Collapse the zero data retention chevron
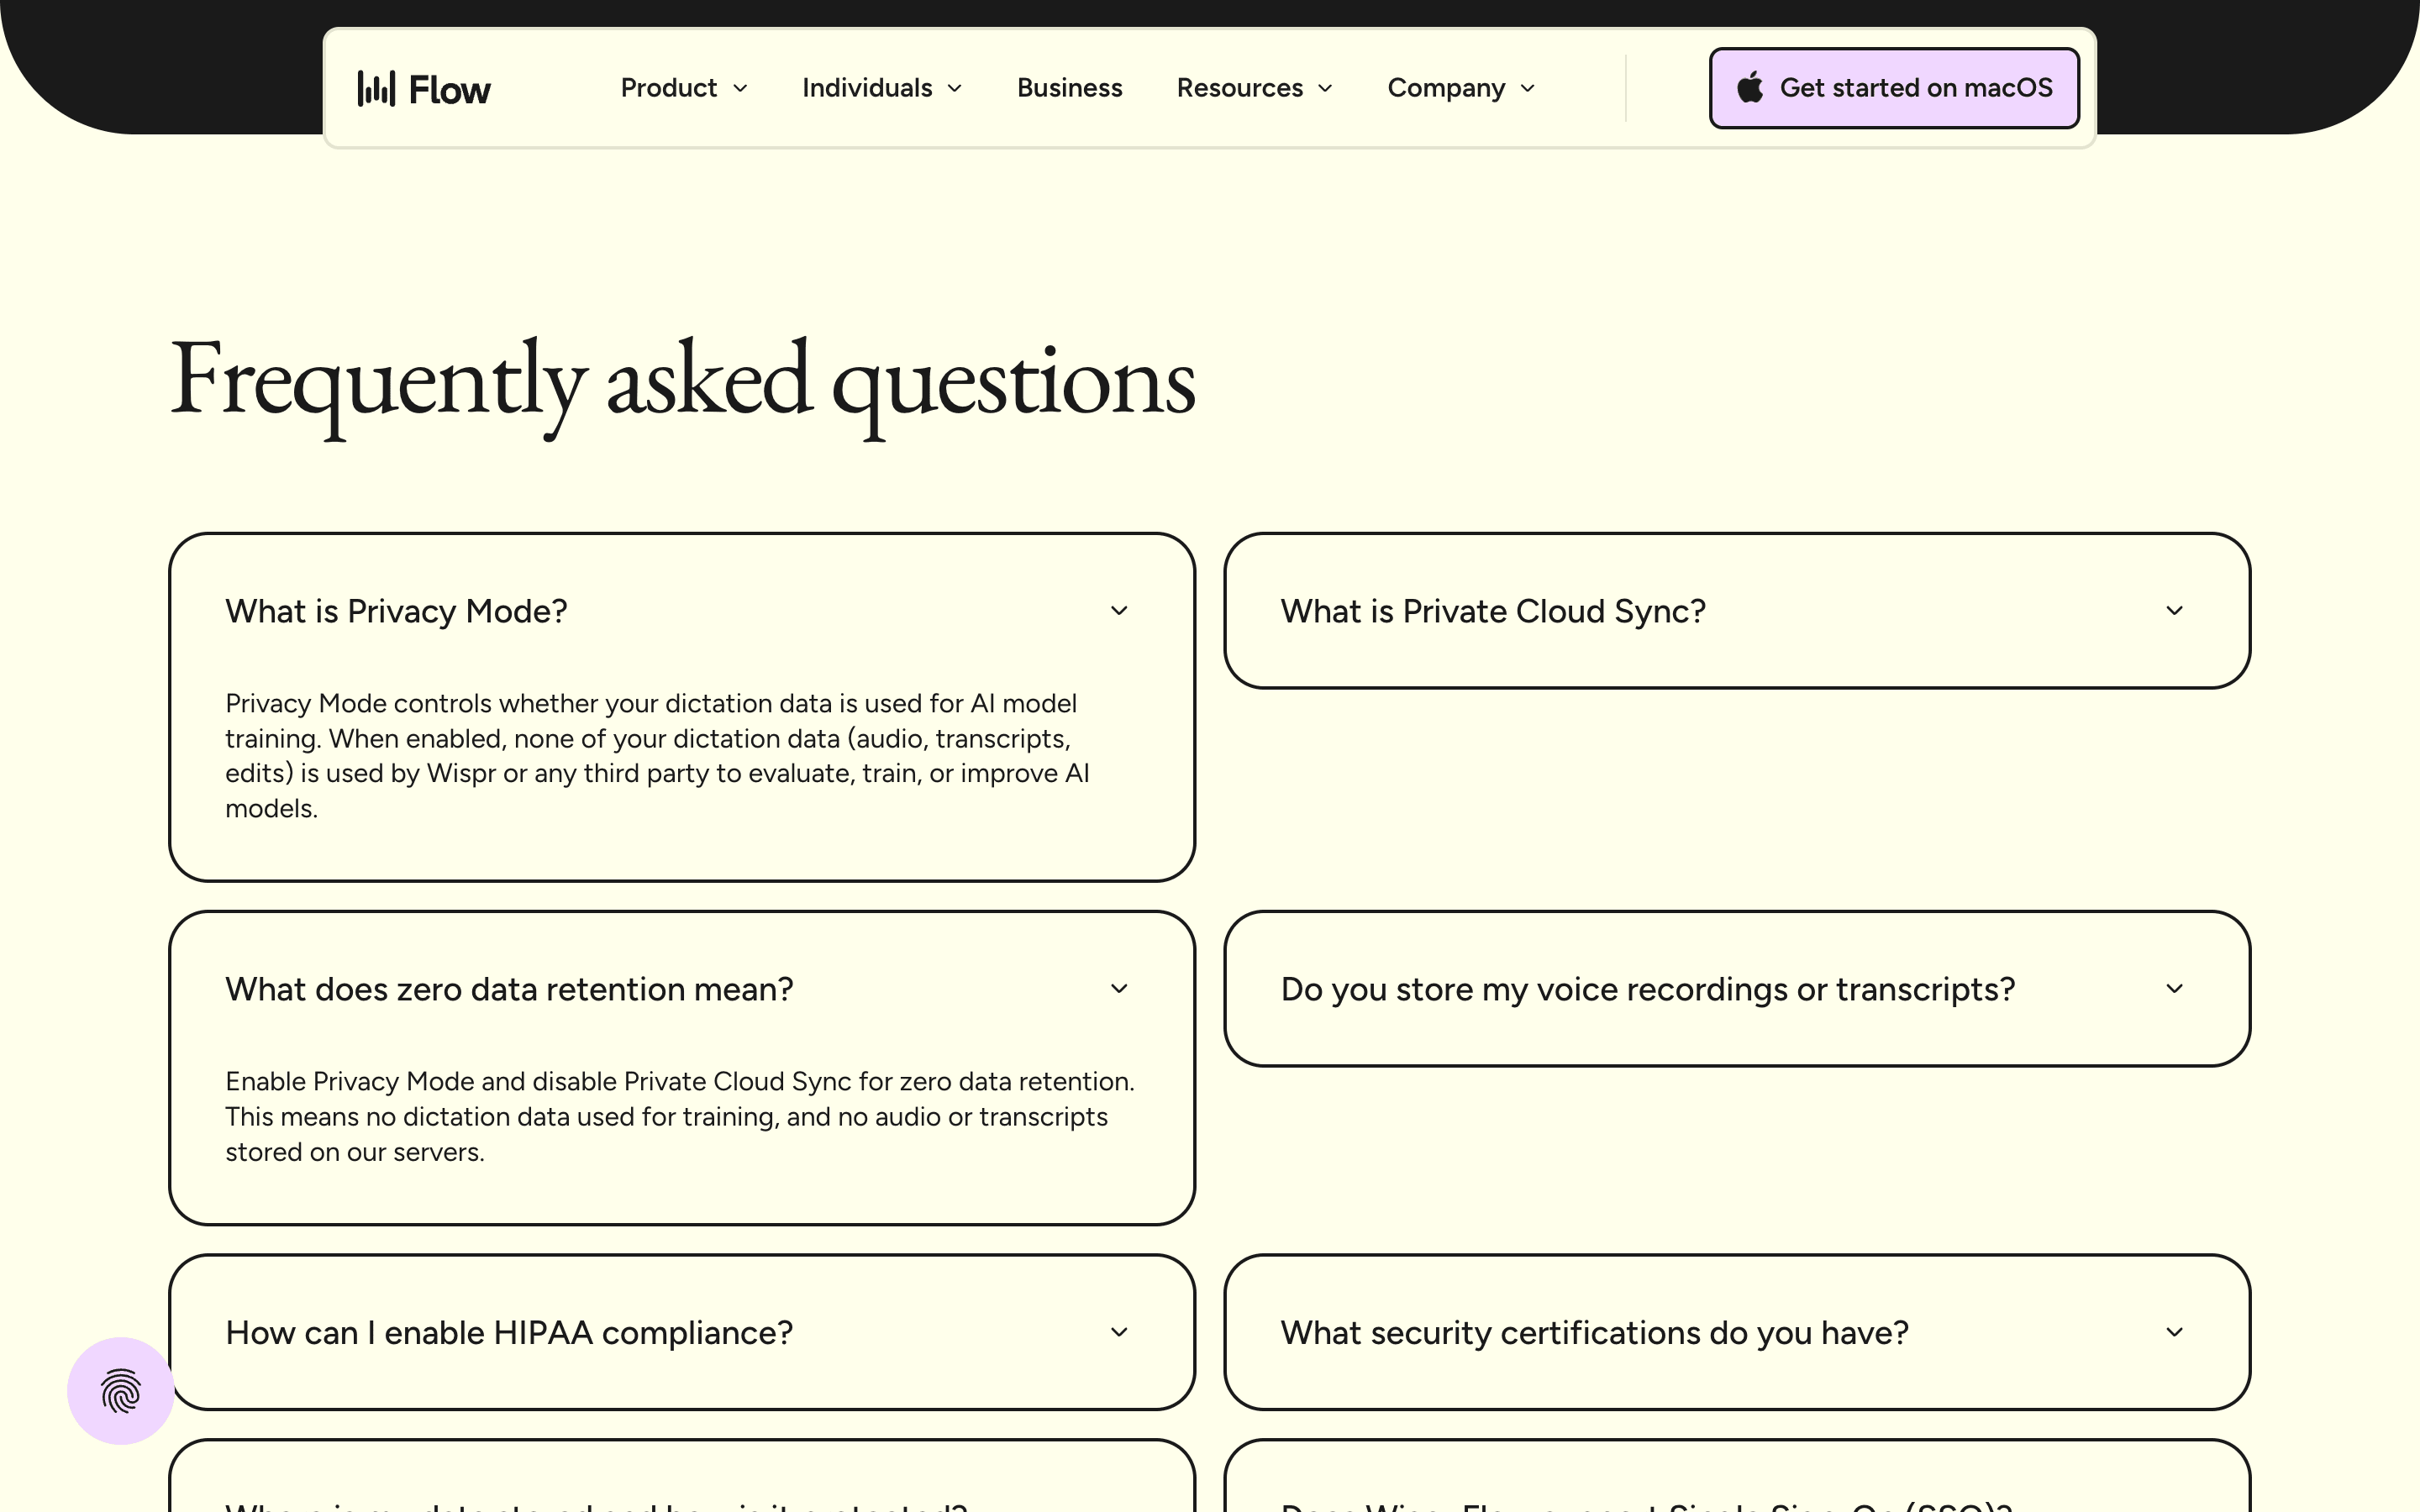Viewport: 2420px width, 1512px height. coord(1119,989)
